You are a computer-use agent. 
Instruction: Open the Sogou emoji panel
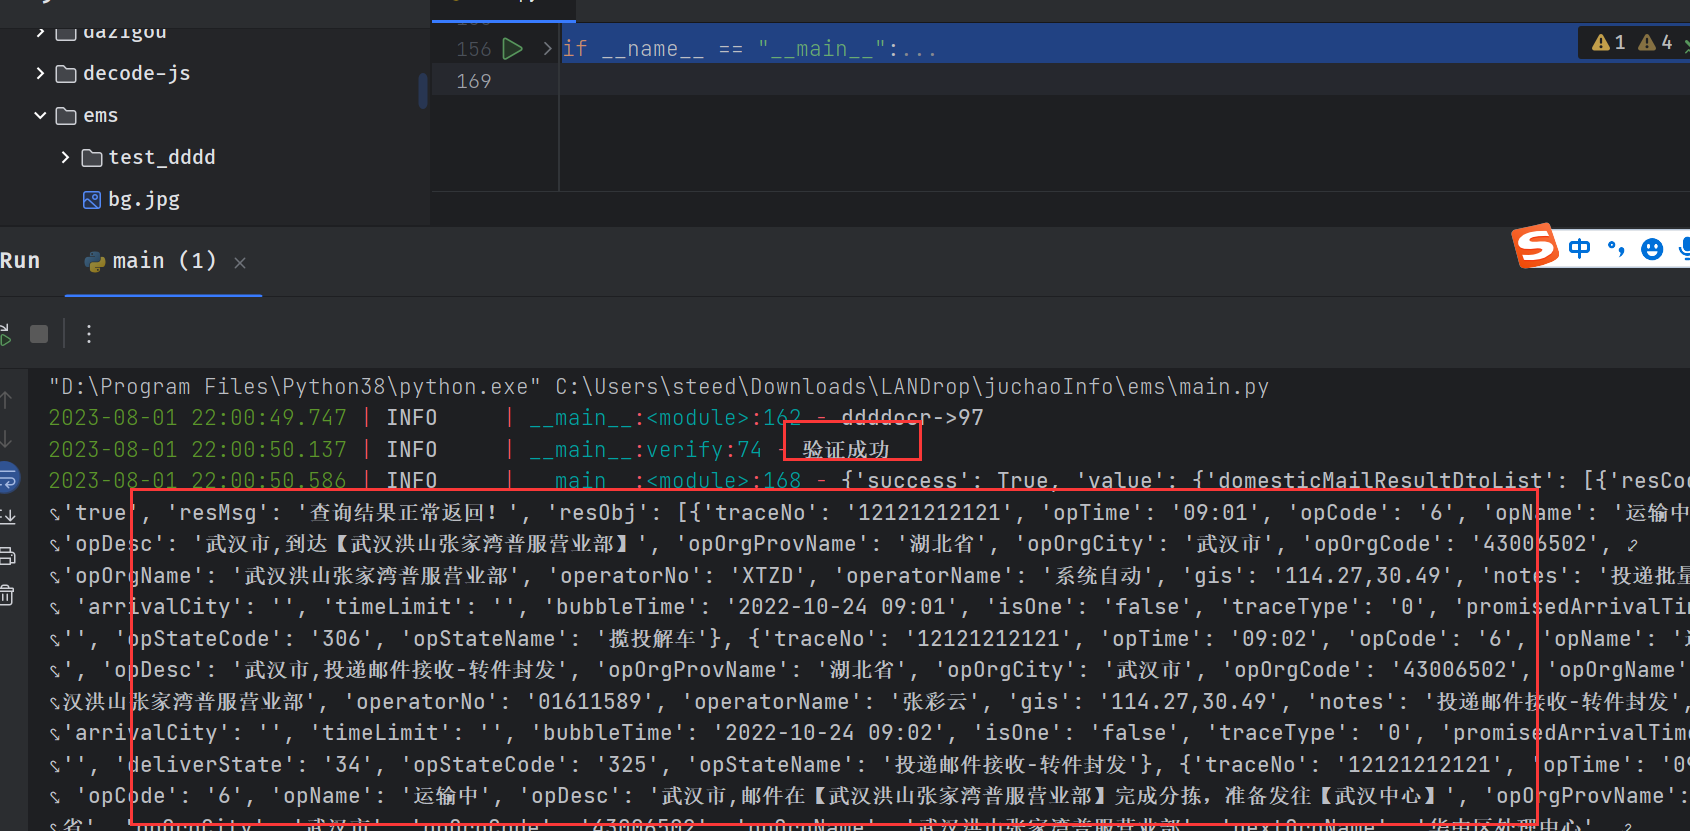pyautogui.click(x=1652, y=249)
